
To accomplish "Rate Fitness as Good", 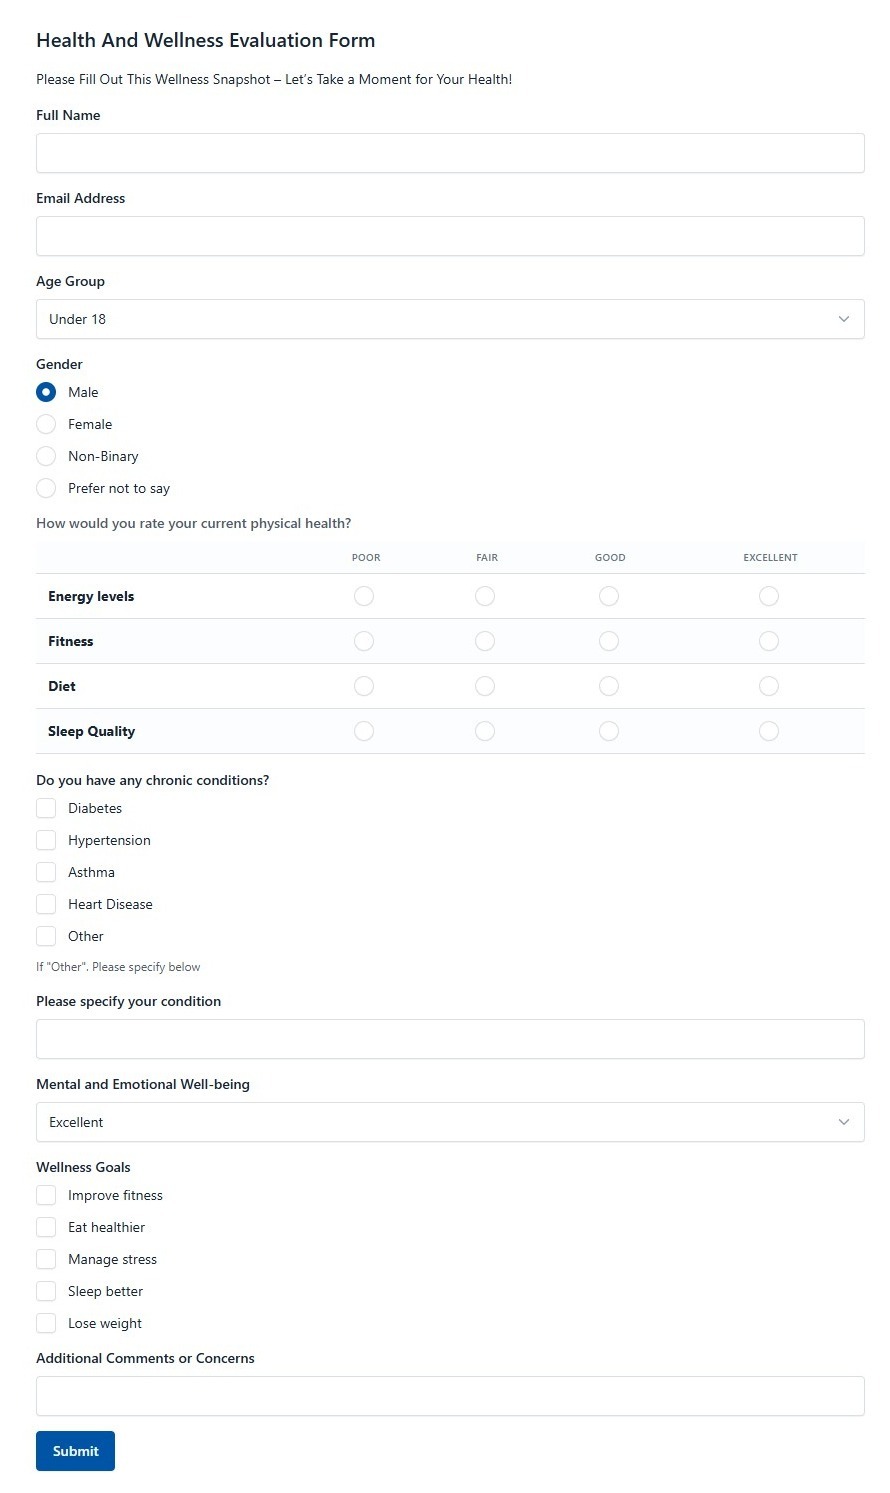I will pyautogui.click(x=609, y=641).
